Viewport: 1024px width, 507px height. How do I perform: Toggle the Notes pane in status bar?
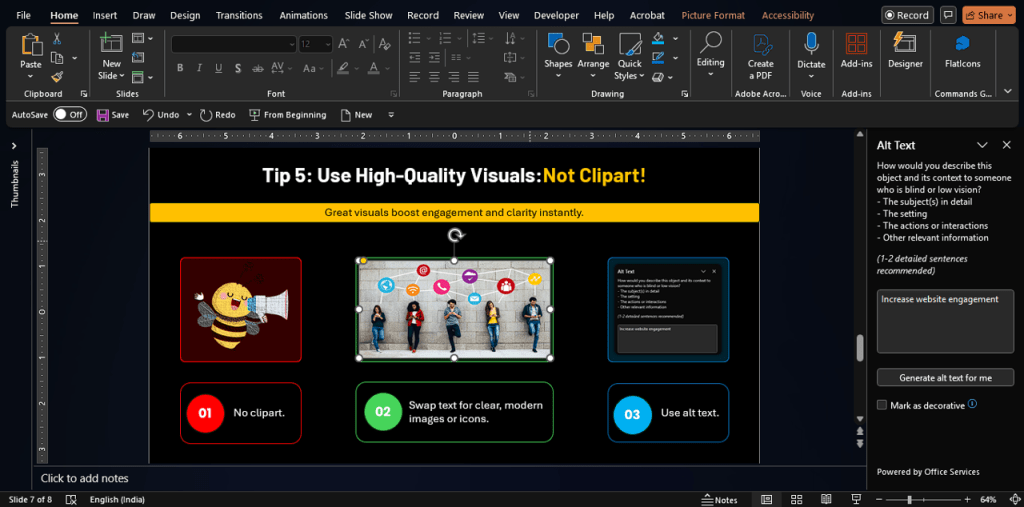coord(719,499)
